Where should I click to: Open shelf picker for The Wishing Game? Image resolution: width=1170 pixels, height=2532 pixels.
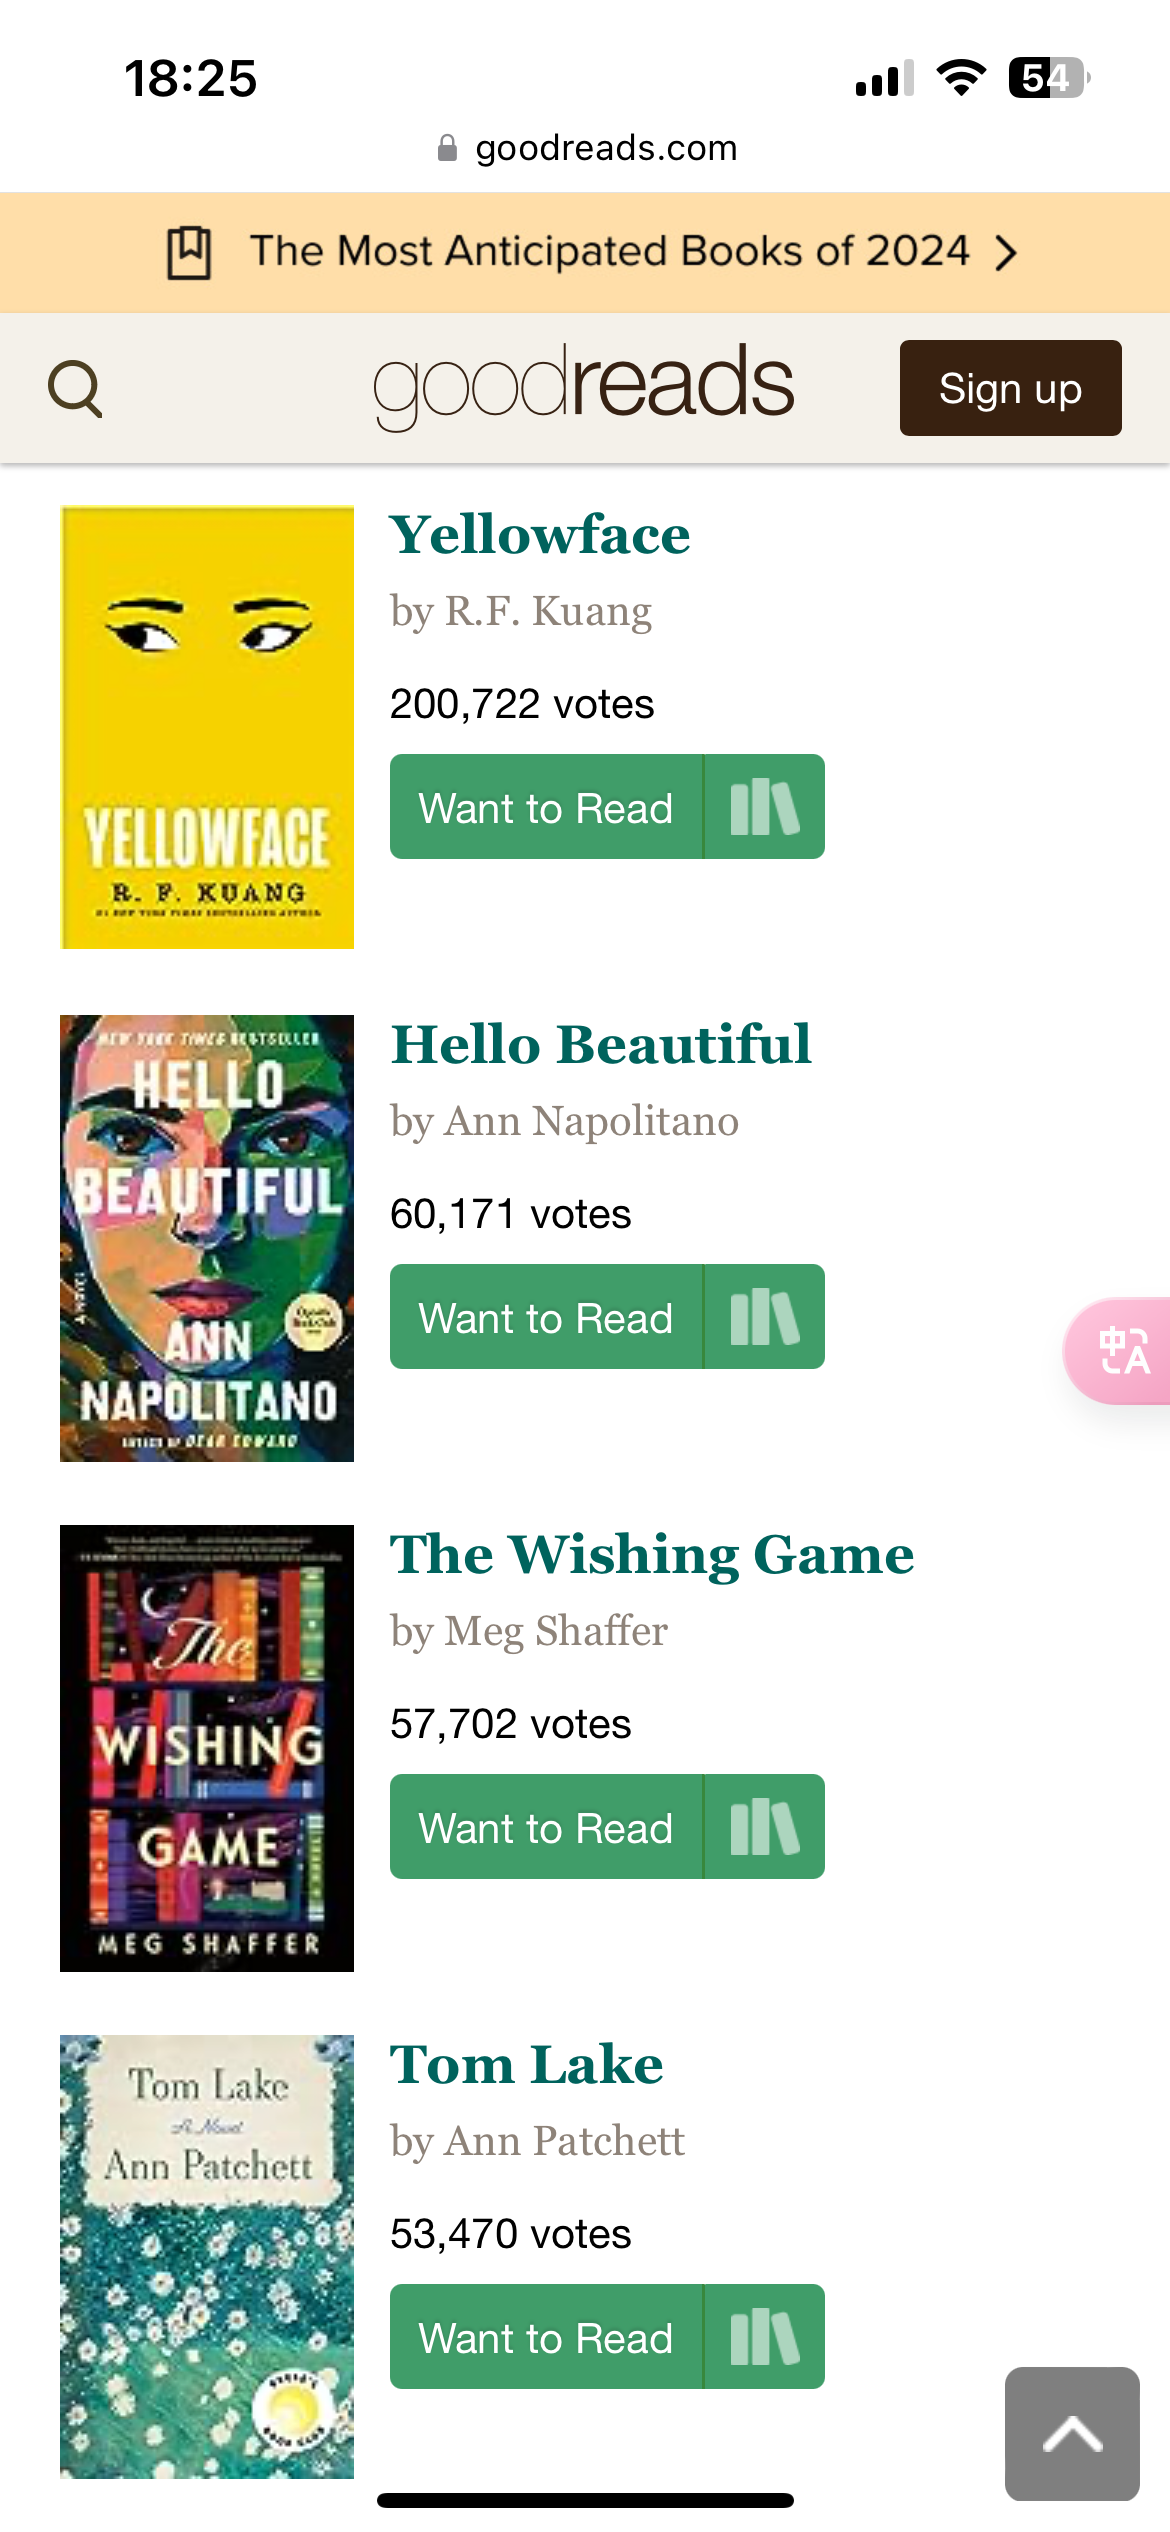tap(765, 1827)
